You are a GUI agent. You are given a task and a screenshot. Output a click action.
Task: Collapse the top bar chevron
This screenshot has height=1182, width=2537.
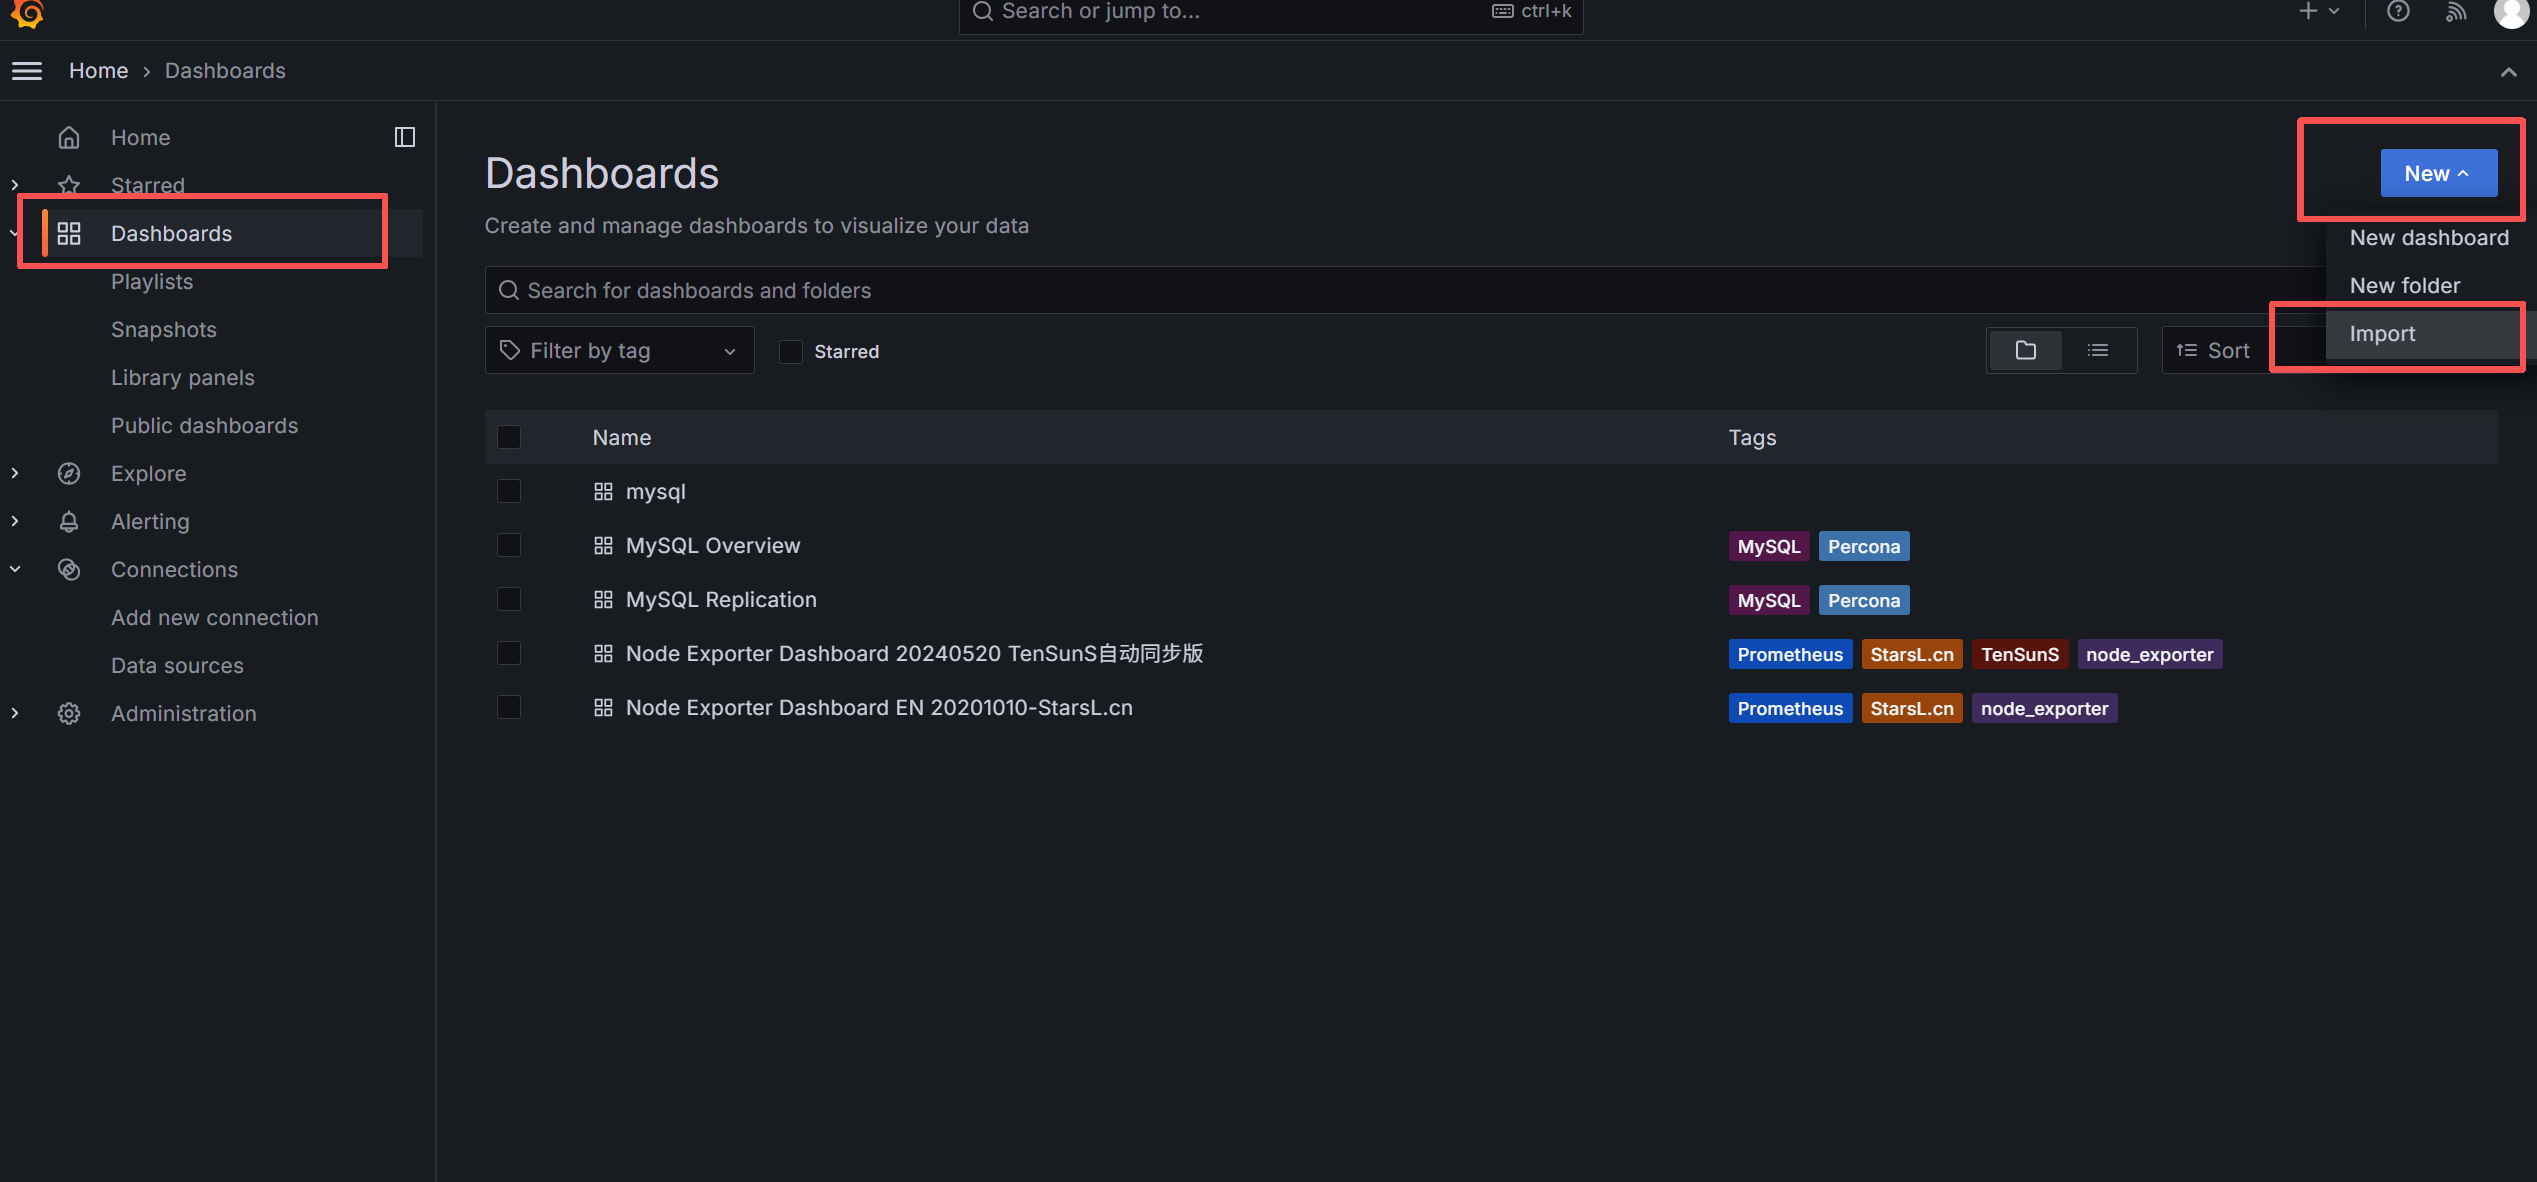click(2508, 71)
